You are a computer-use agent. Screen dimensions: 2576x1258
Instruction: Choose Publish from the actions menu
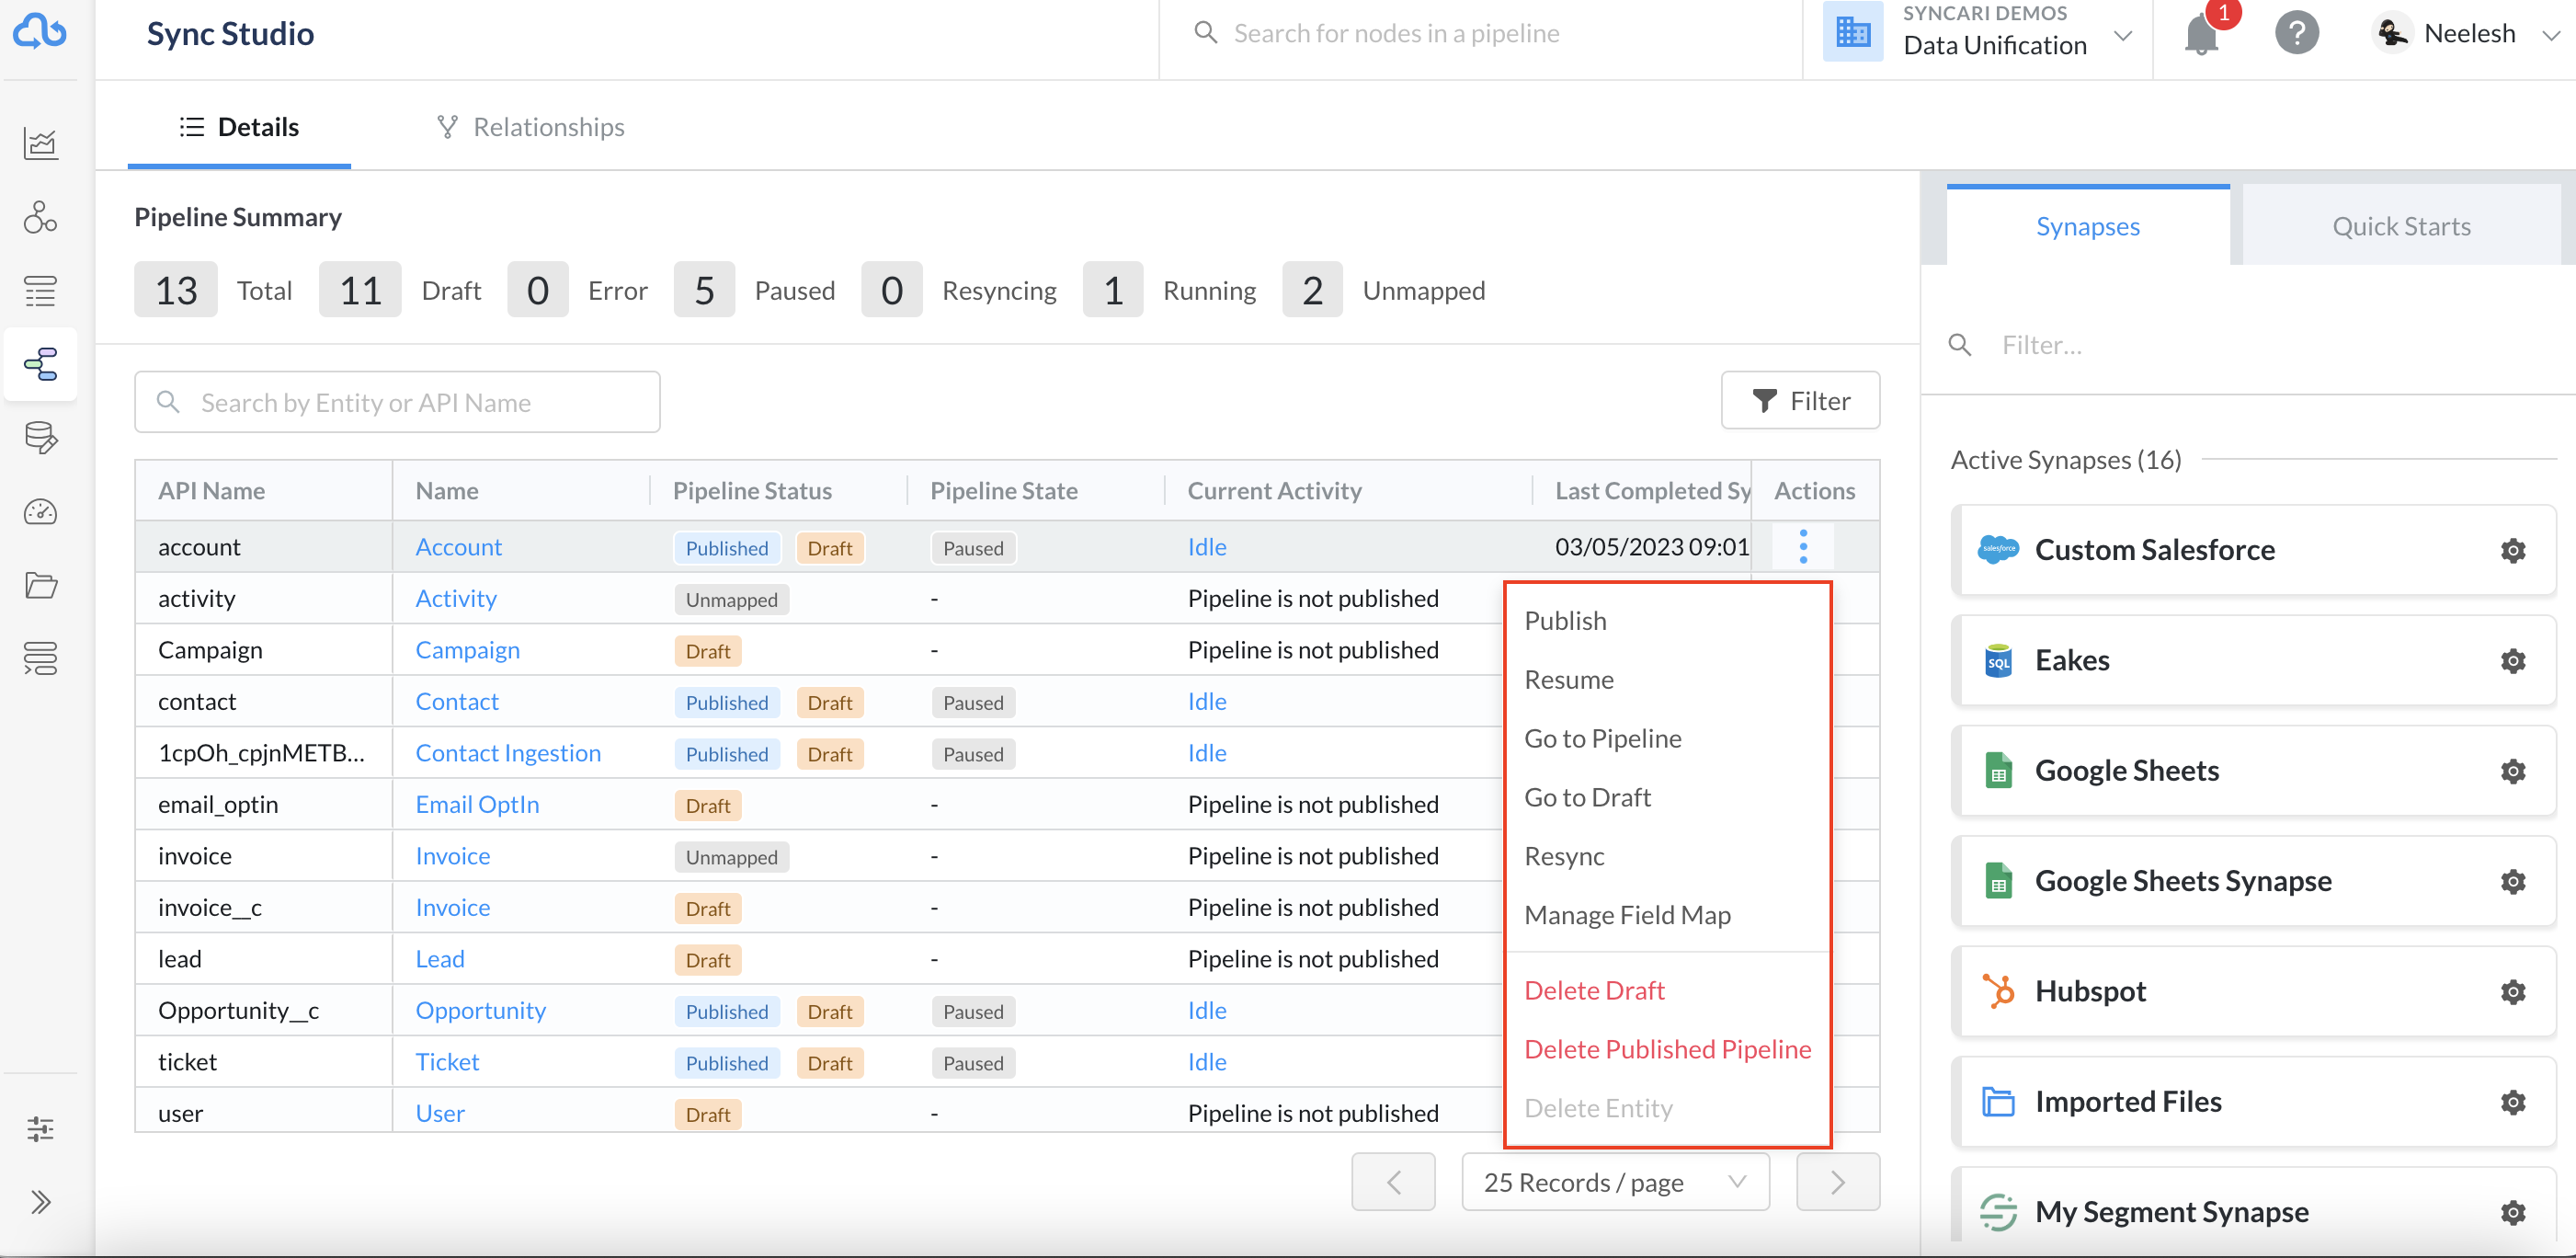[1565, 621]
